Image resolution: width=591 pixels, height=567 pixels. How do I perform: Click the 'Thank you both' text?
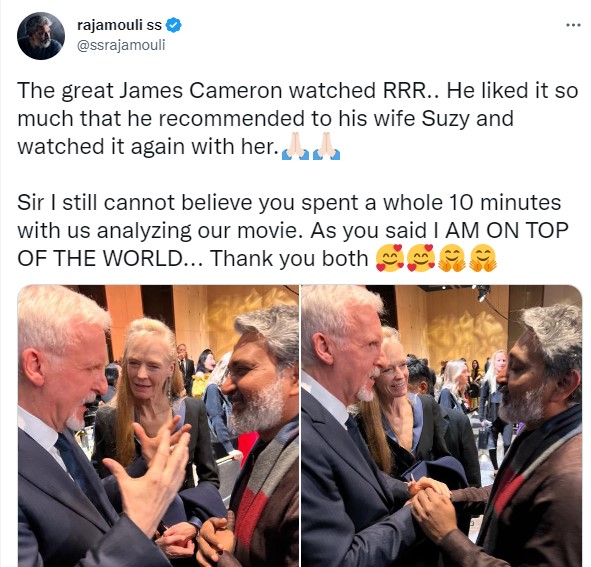click(x=289, y=259)
